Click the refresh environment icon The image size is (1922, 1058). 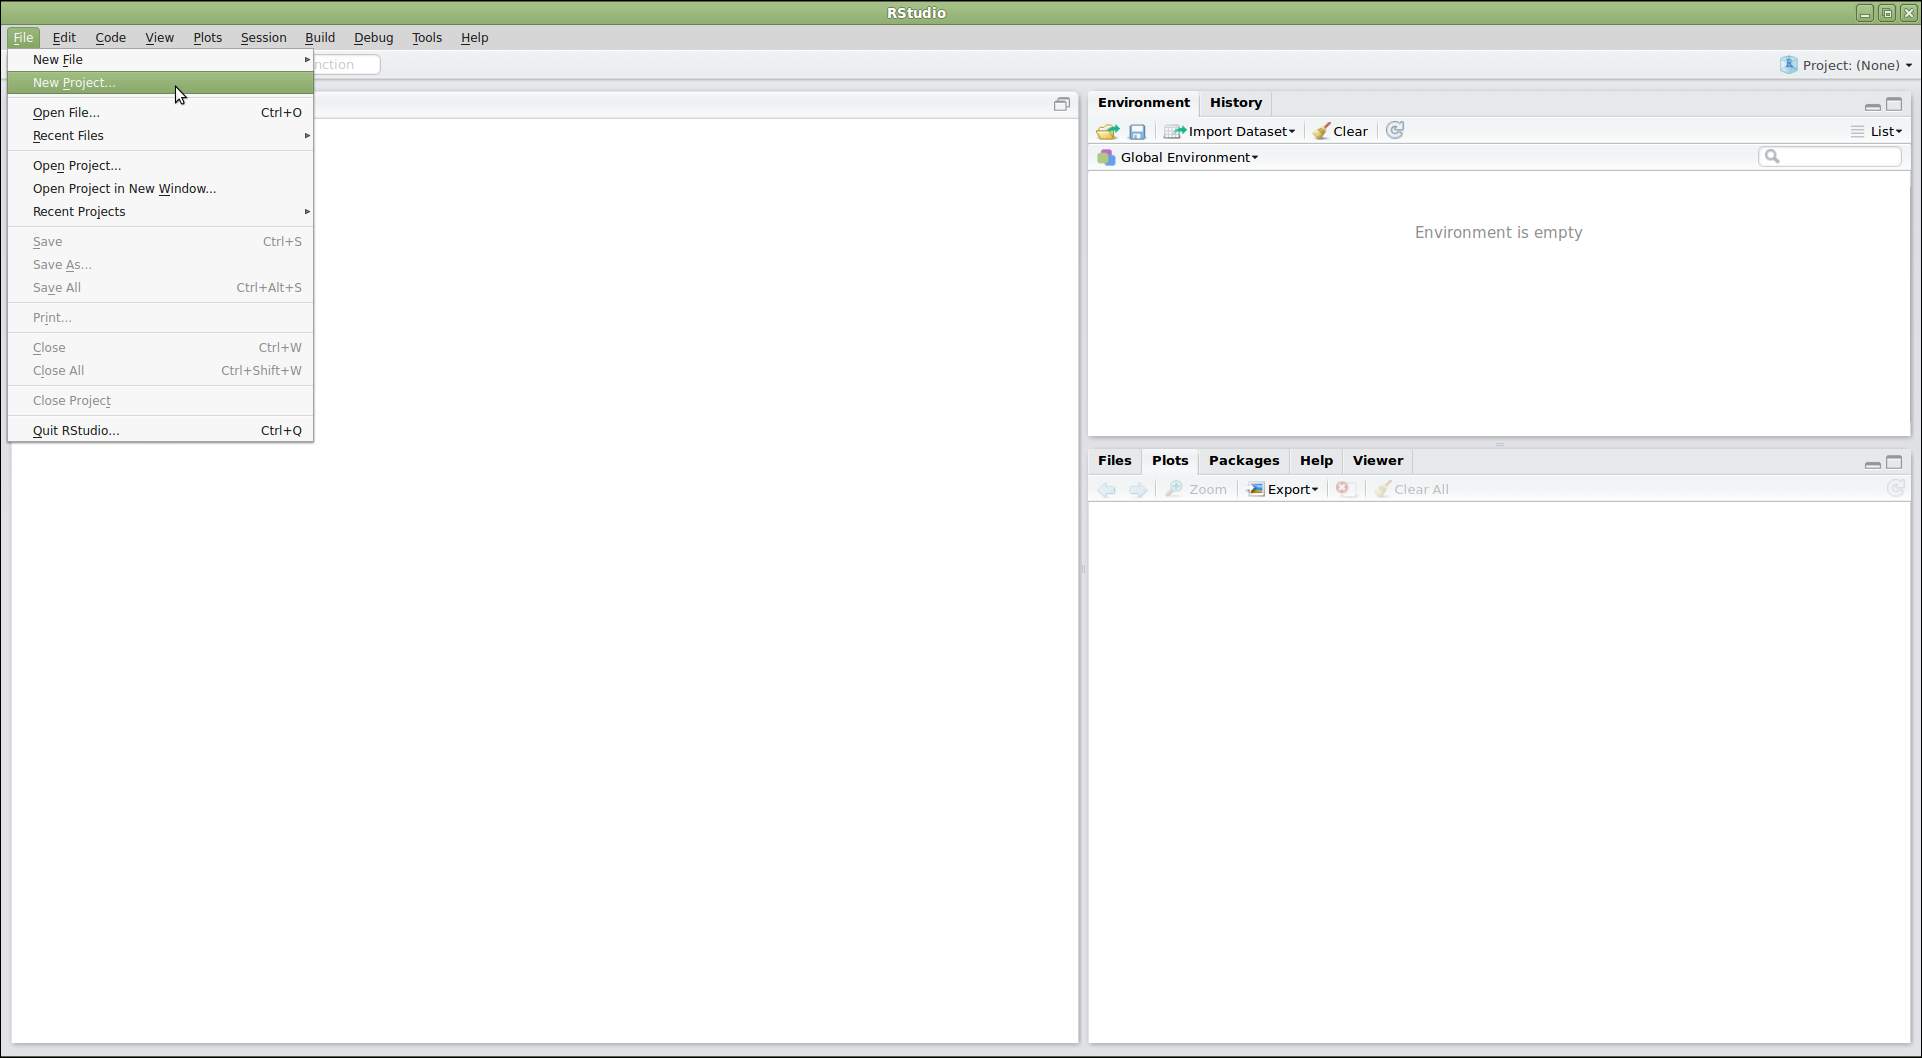1395,131
